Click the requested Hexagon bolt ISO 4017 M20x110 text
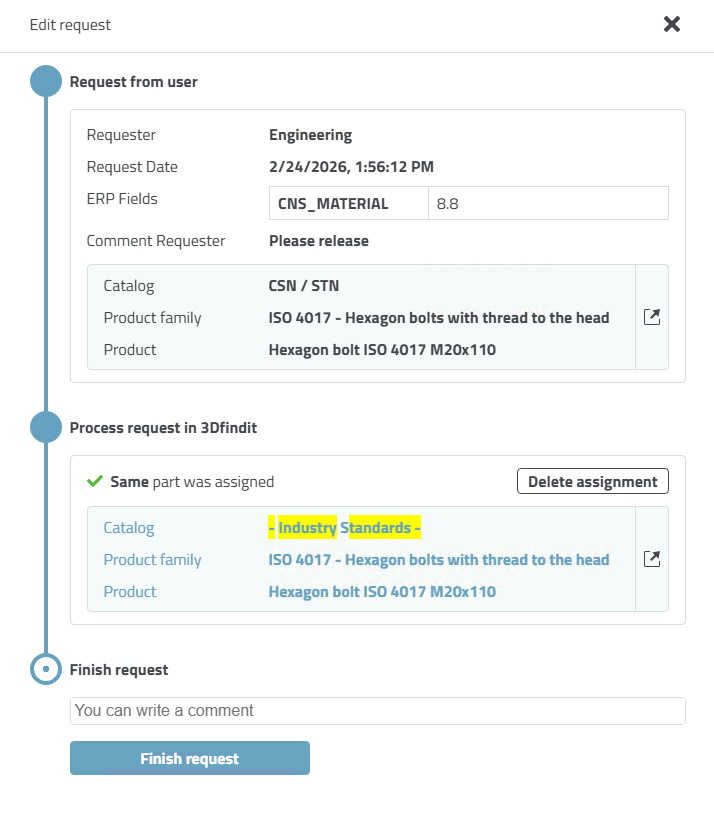The height and width of the screenshot is (820, 714). pos(382,349)
